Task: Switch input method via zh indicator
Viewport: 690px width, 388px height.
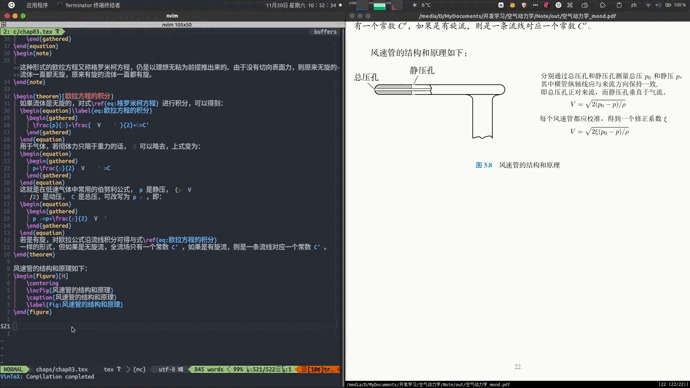Action: coord(634,5)
